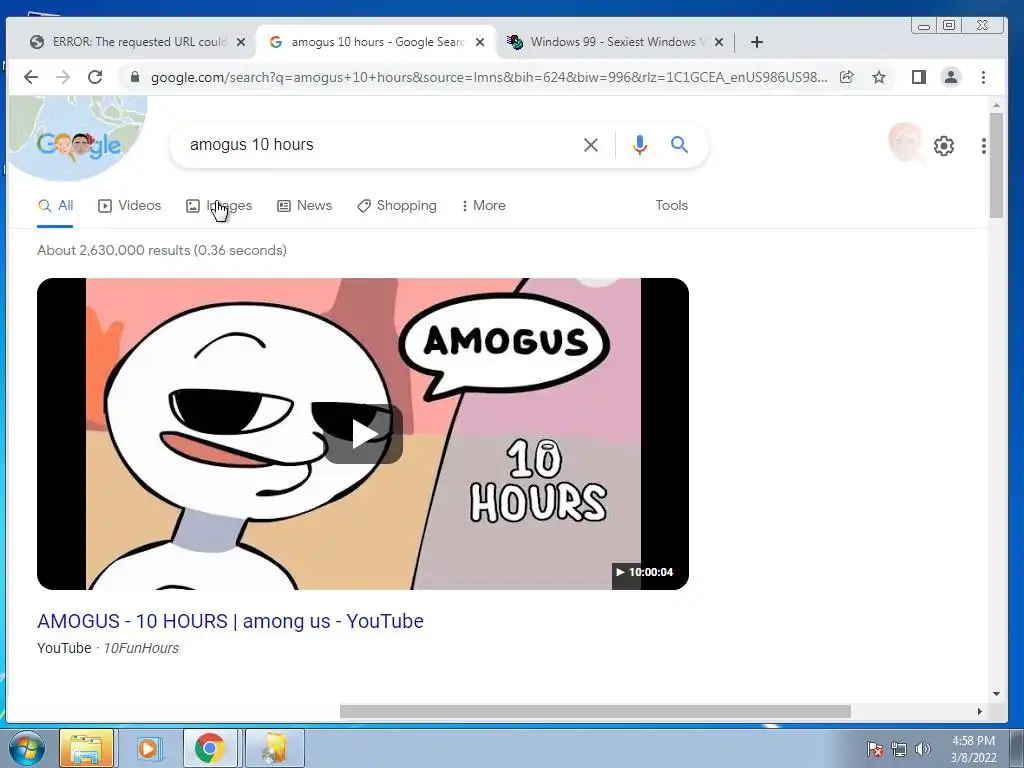Open search Tools options

(x=671, y=206)
